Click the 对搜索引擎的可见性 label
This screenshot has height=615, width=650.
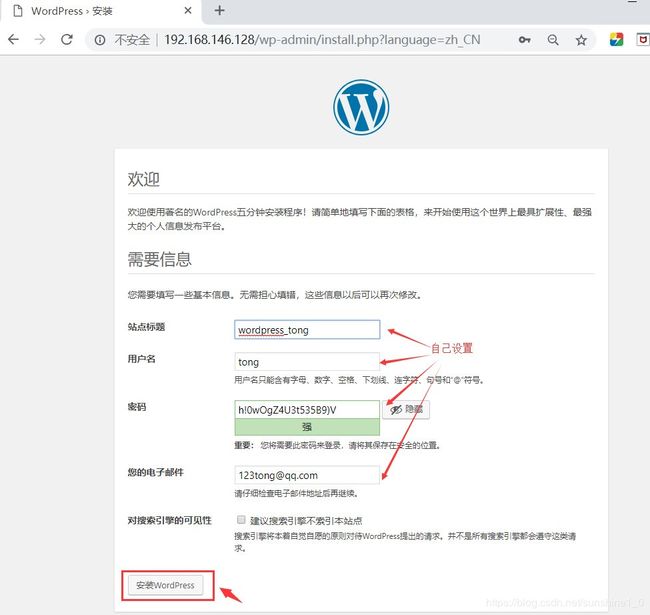169,521
